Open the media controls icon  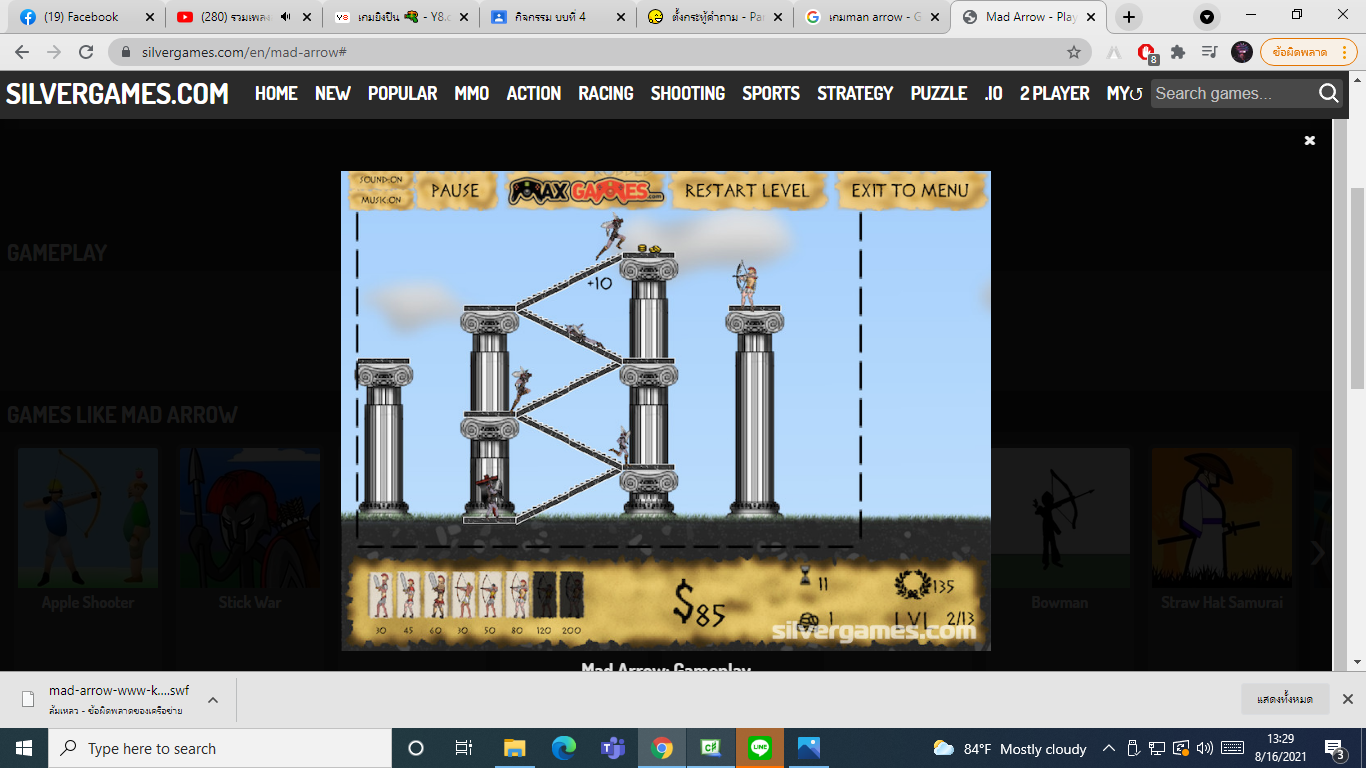[x=1209, y=52]
